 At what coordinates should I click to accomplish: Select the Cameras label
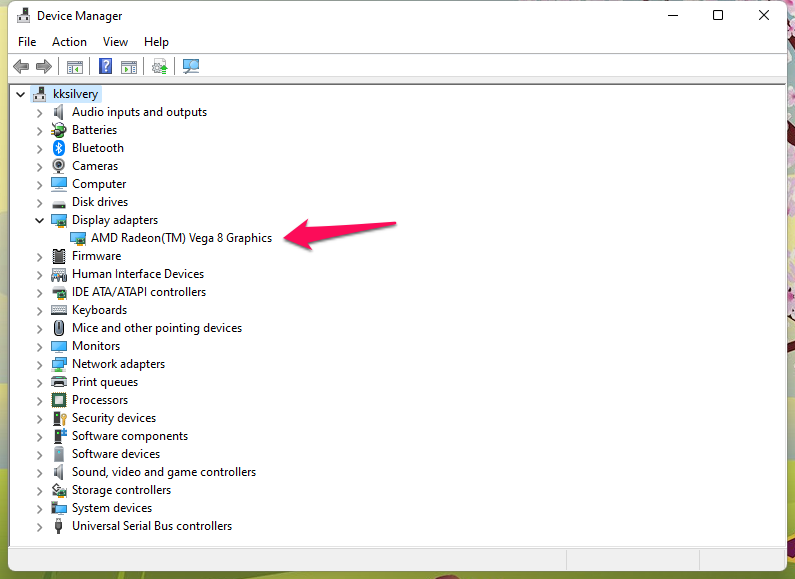[x=95, y=166]
